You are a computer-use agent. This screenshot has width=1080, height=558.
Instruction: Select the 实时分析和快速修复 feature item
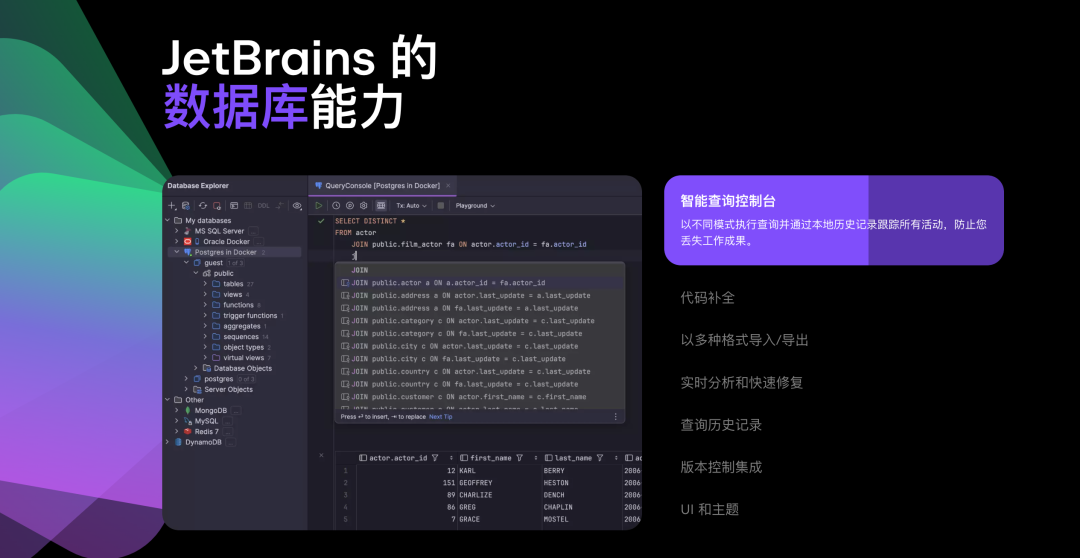click(742, 382)
